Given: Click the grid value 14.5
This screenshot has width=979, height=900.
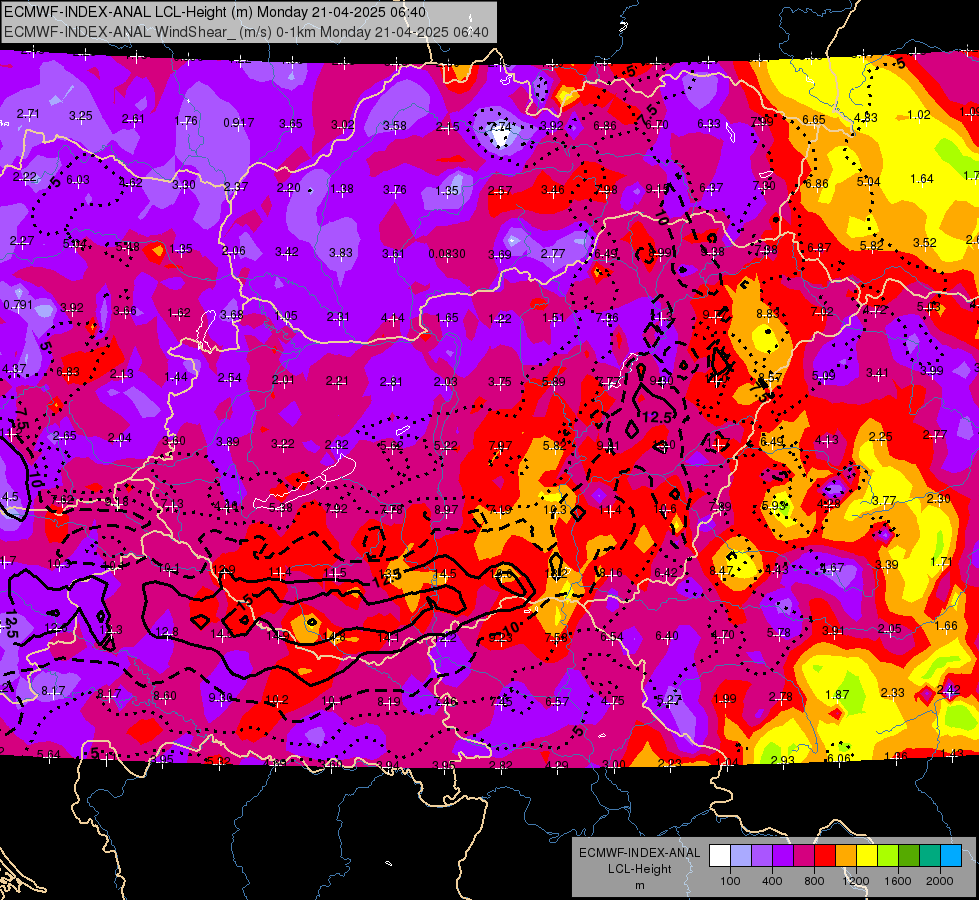Looking at the screenshot, I should 445,573.
